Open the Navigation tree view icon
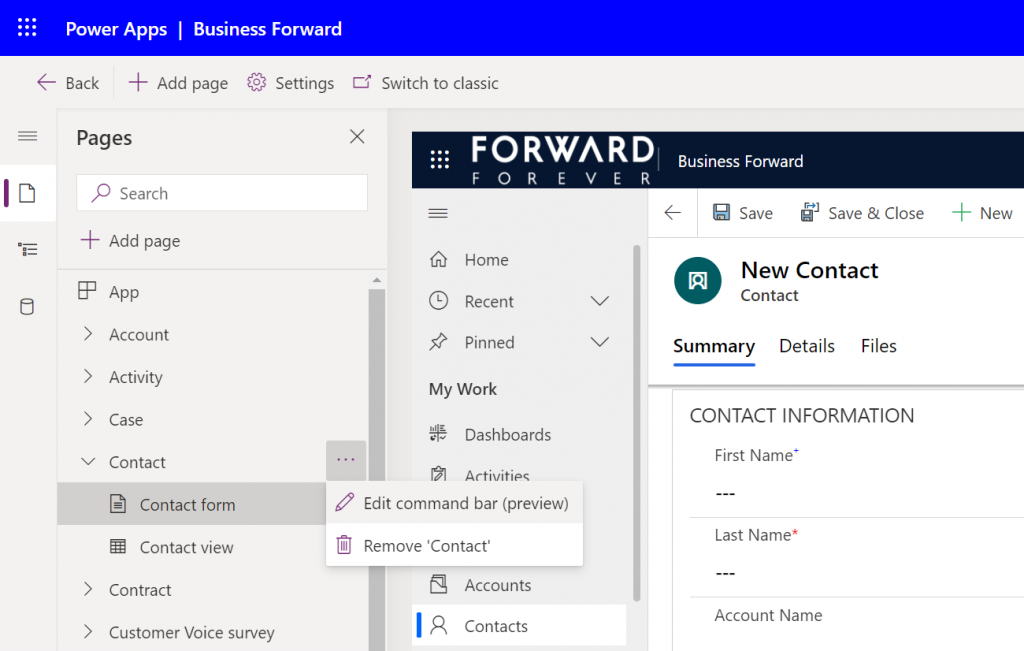This screenshot has width=1024, height=651. click(x=27, y=249)
